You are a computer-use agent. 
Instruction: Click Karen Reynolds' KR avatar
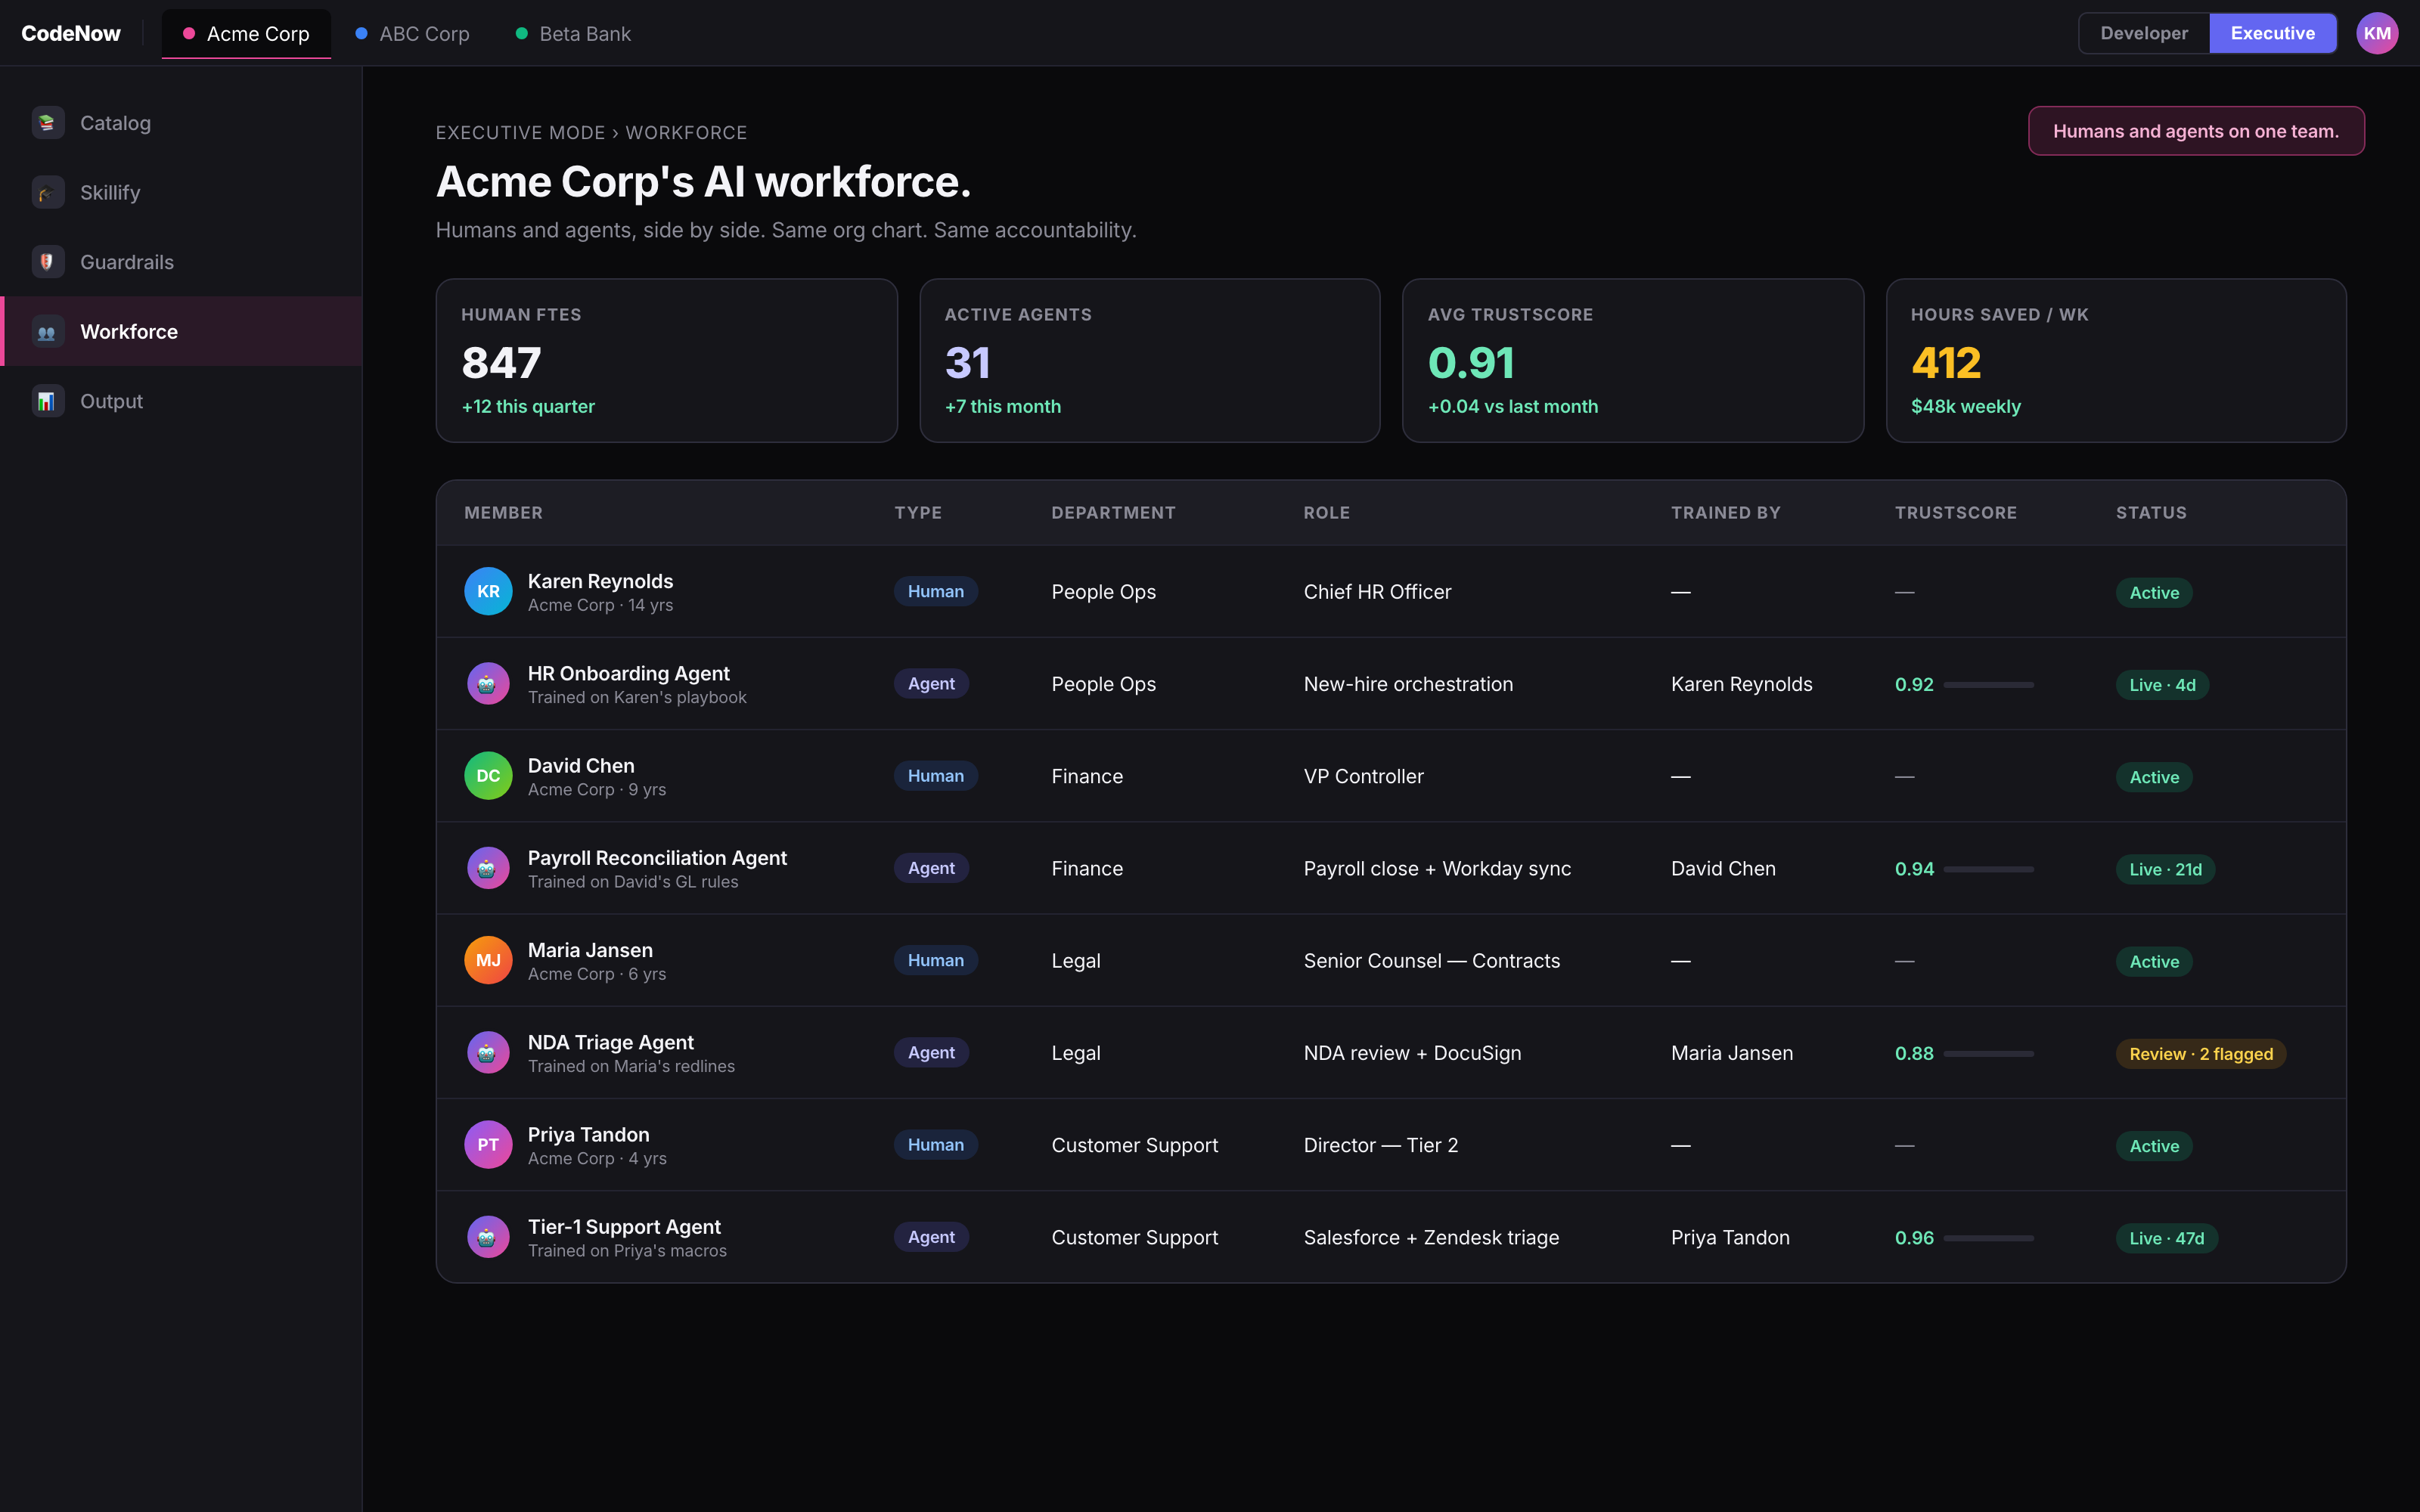click(488, 591)
